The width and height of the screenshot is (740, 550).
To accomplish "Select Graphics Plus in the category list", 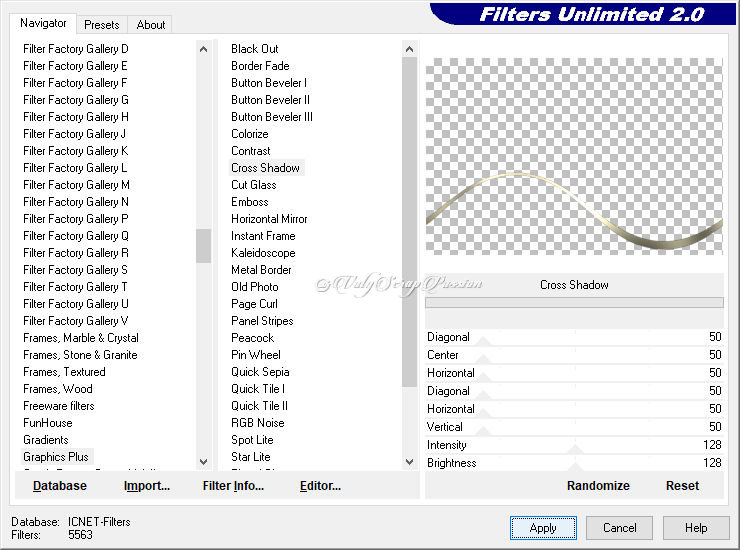I will pos(56,457).
